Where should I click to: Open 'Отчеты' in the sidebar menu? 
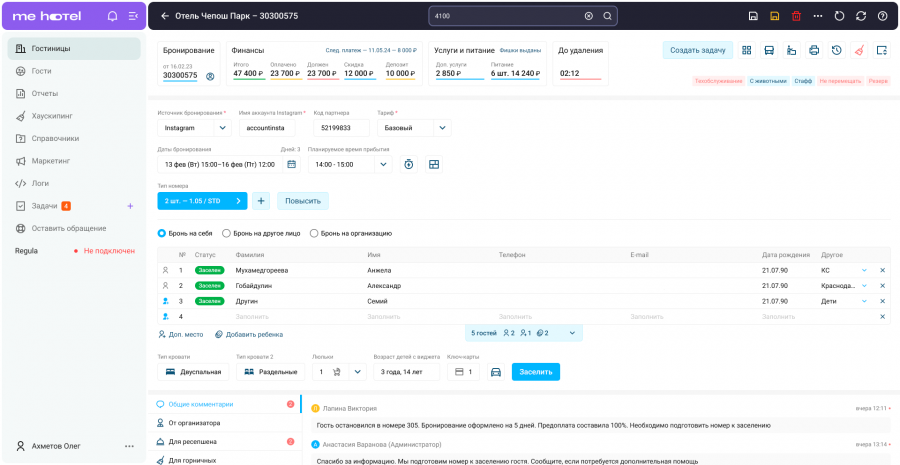pyautogui.click(x=44, y=94)
